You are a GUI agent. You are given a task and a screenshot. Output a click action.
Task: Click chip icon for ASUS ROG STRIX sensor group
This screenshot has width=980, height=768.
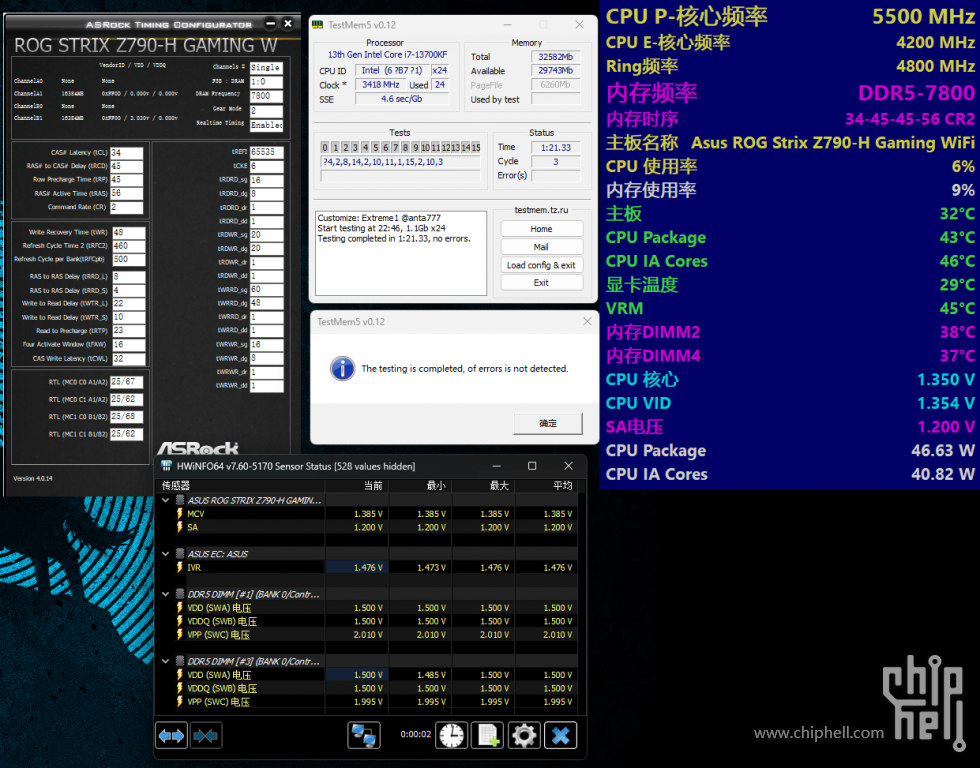click(180, 500)
